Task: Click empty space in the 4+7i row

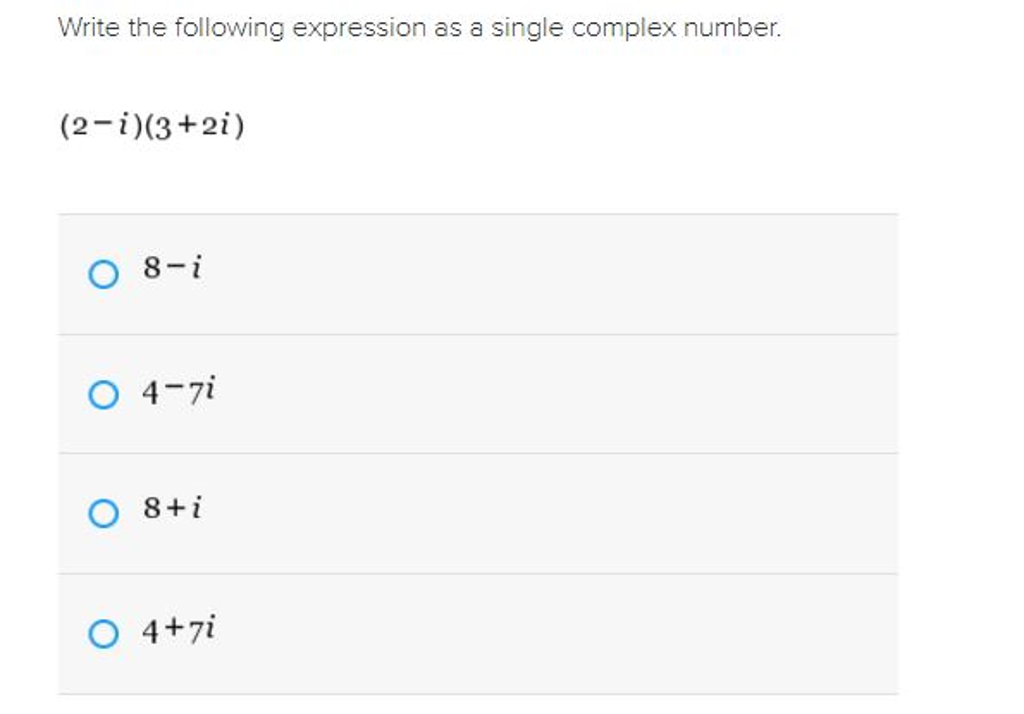Action: click(x=550, y=634)
